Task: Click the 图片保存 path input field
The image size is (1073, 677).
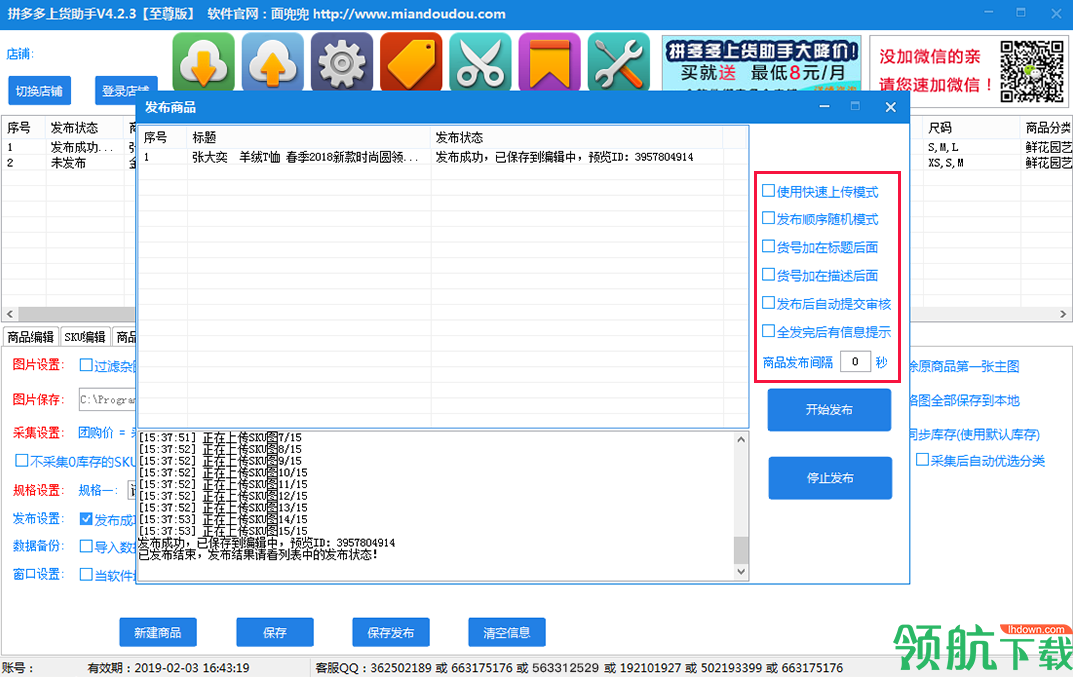Action: point(107,399)
